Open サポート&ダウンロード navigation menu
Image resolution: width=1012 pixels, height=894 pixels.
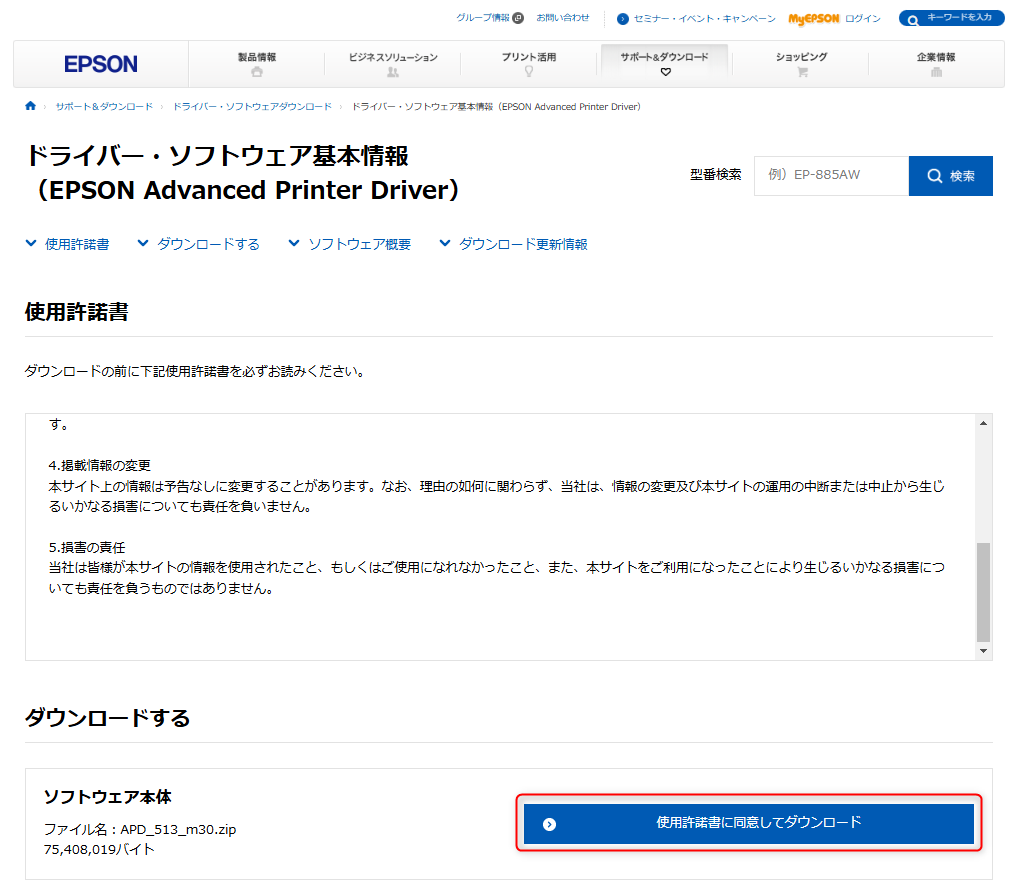click(665, 64)
